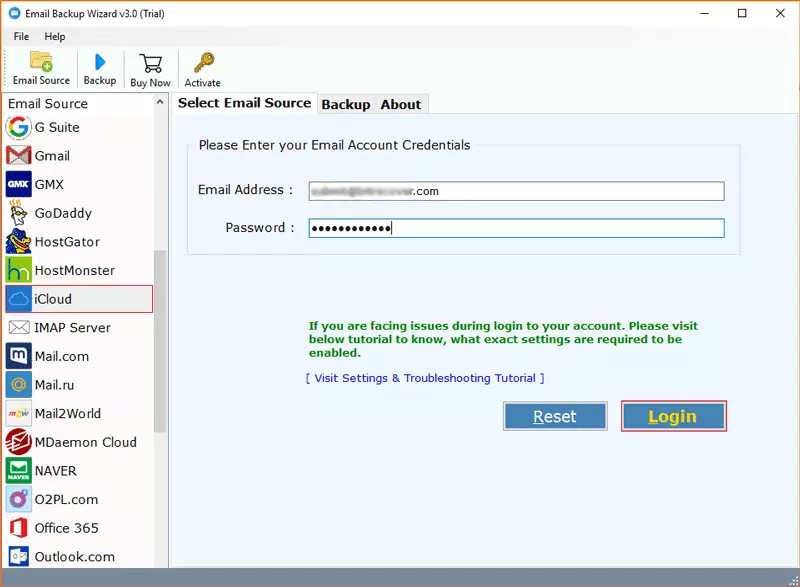Select the G Suite icon in sidebar
This screenshot has width=800, height=587.
(x=19, y=127)
